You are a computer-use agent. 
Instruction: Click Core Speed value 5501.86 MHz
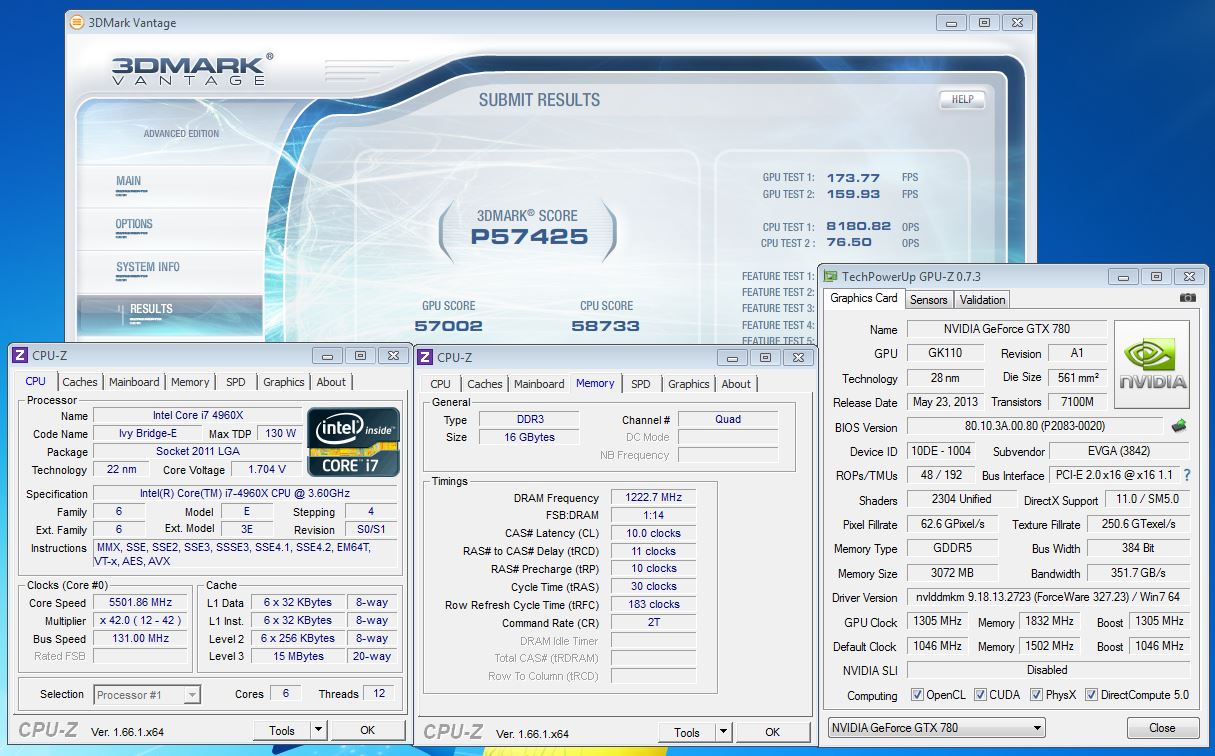click(x=141, y=603)
